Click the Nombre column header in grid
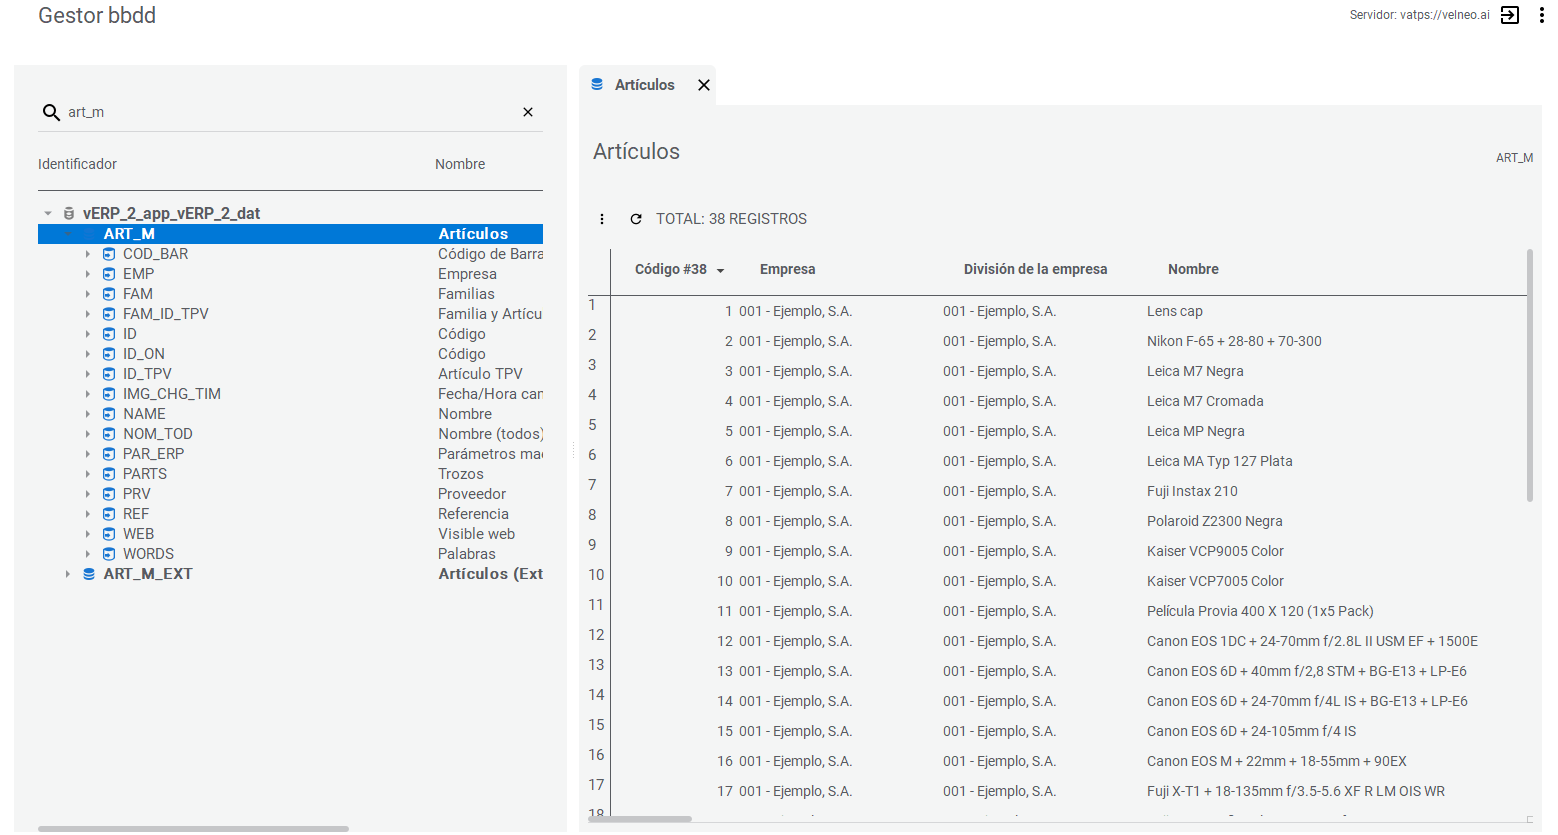 [x=1192, y=269]
